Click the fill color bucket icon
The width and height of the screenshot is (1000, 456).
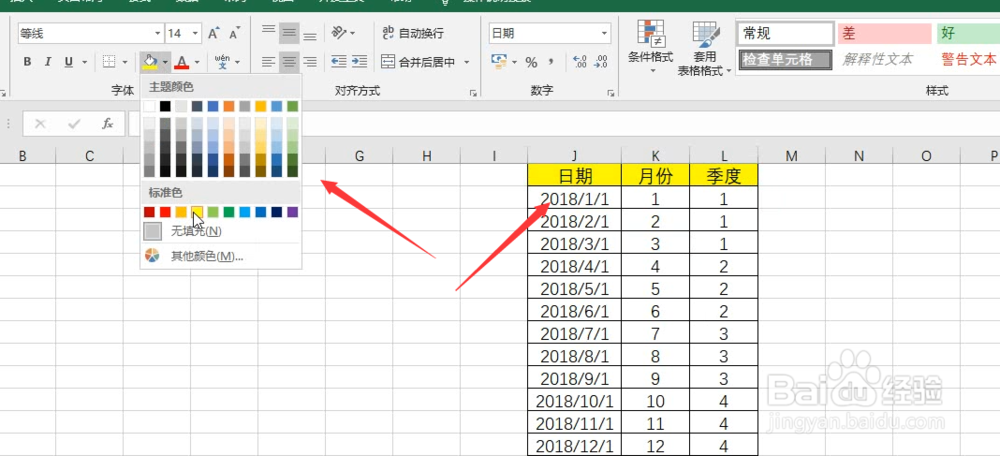pyautogui.click(x=150, y=62)
